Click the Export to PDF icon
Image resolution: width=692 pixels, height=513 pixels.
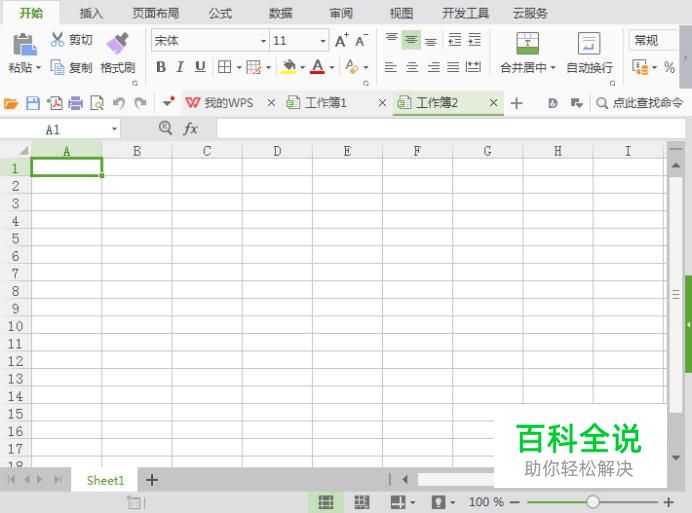point(55,103)
